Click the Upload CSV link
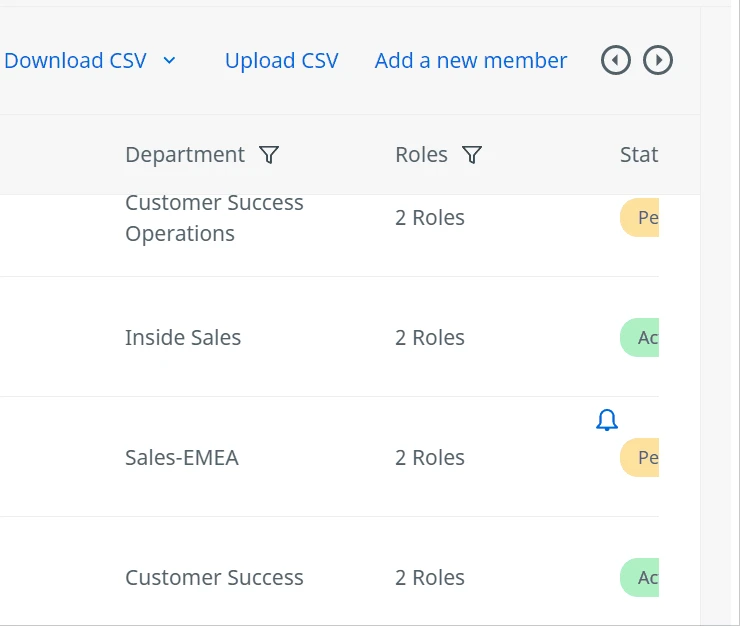 click(x=282, y=60)
